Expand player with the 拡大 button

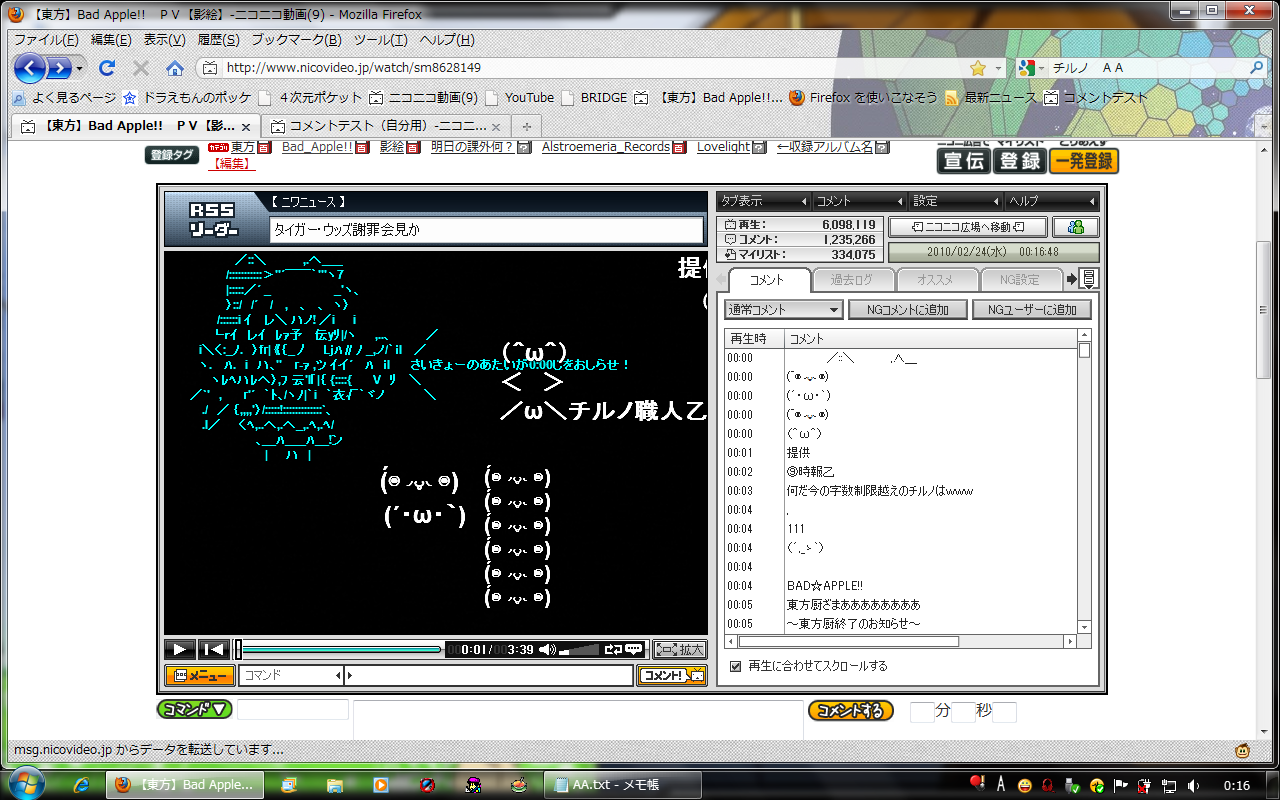coord(680,650)
